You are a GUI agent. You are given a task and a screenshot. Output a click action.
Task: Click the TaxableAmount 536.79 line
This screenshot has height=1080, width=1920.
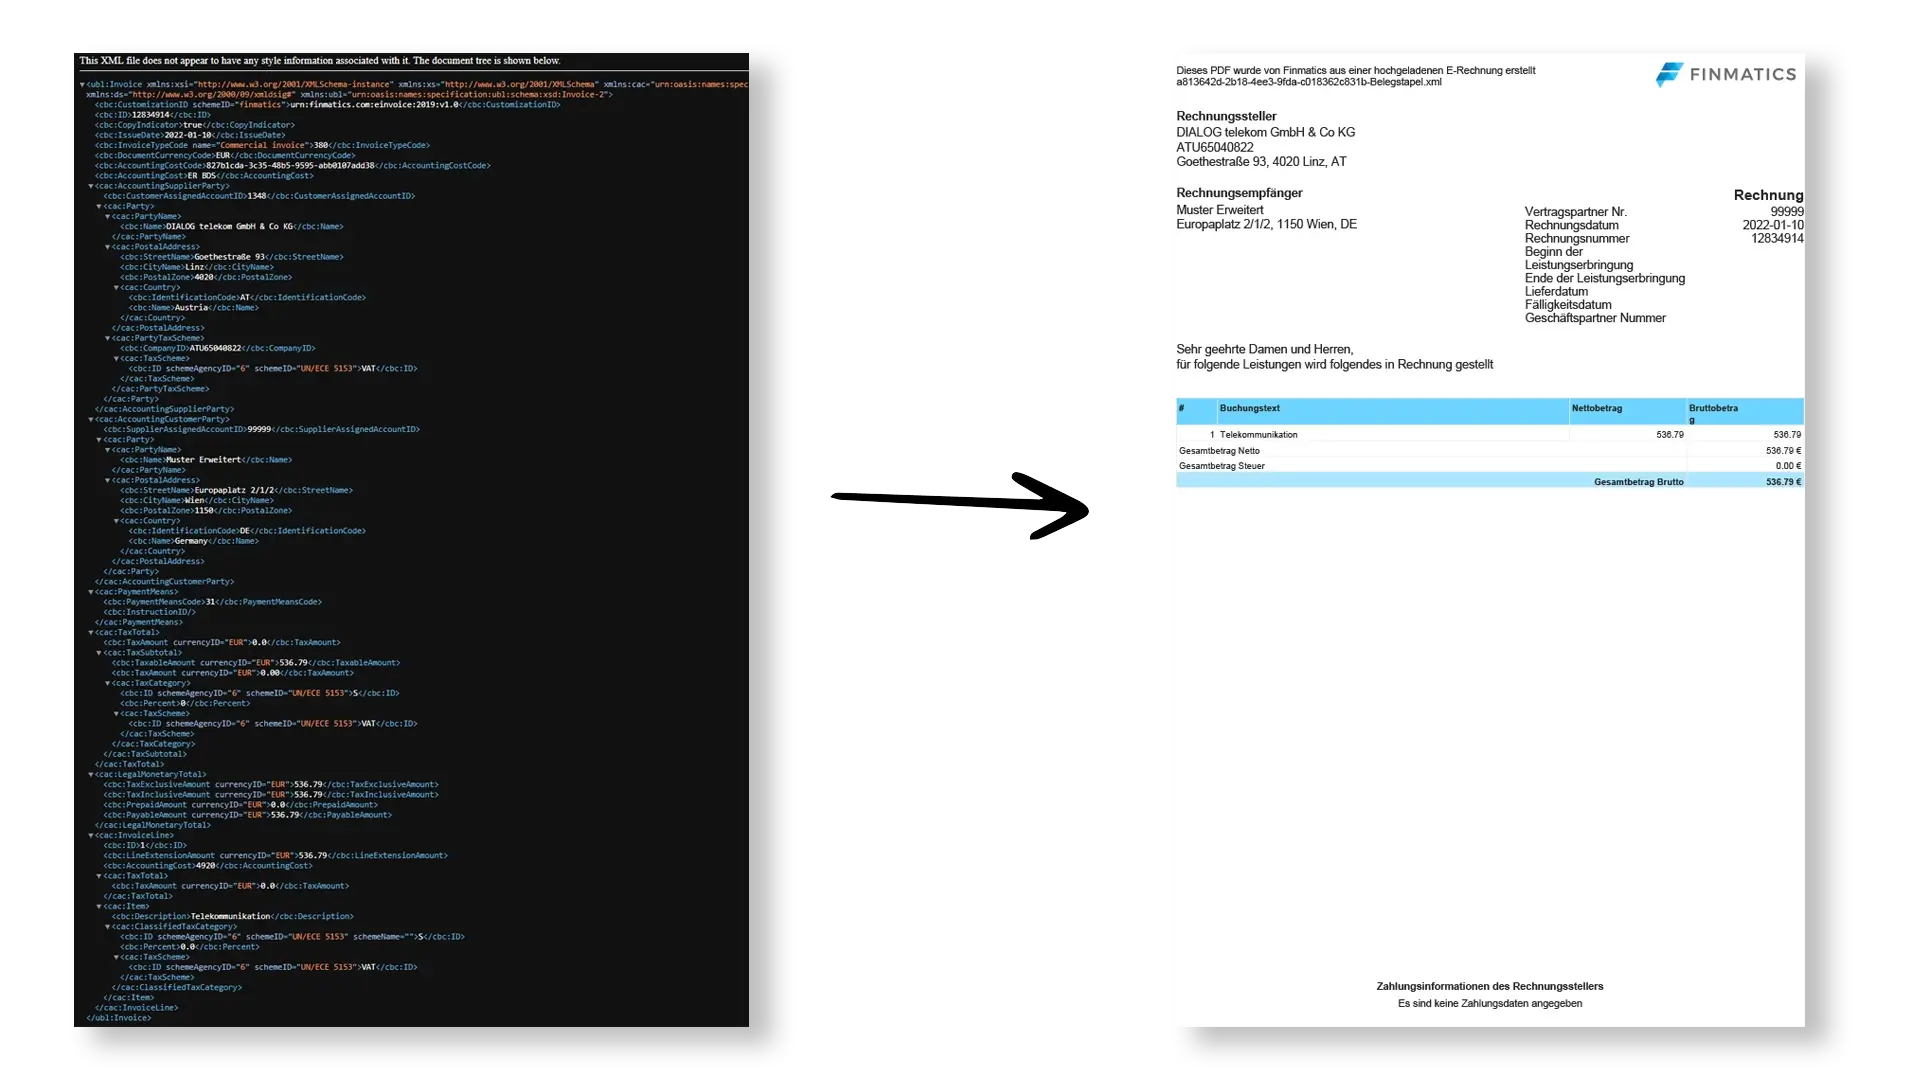tap(255, 663)
